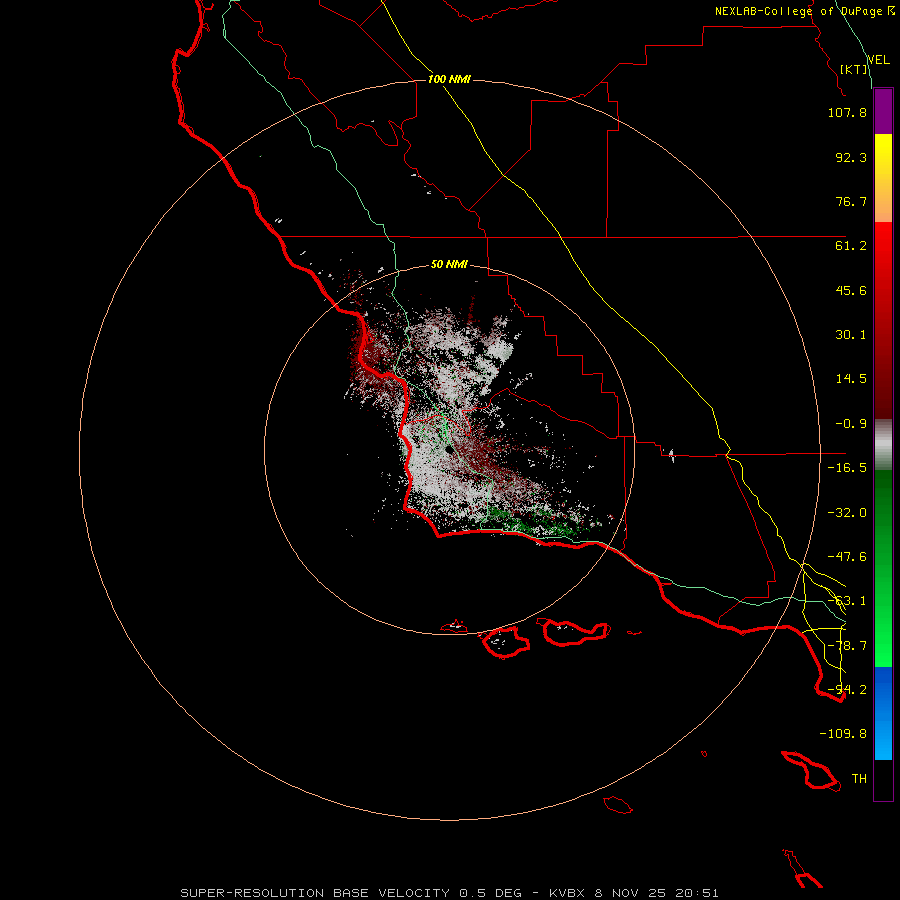
Task: Click the "[KT]" units label
Action: 854,69
